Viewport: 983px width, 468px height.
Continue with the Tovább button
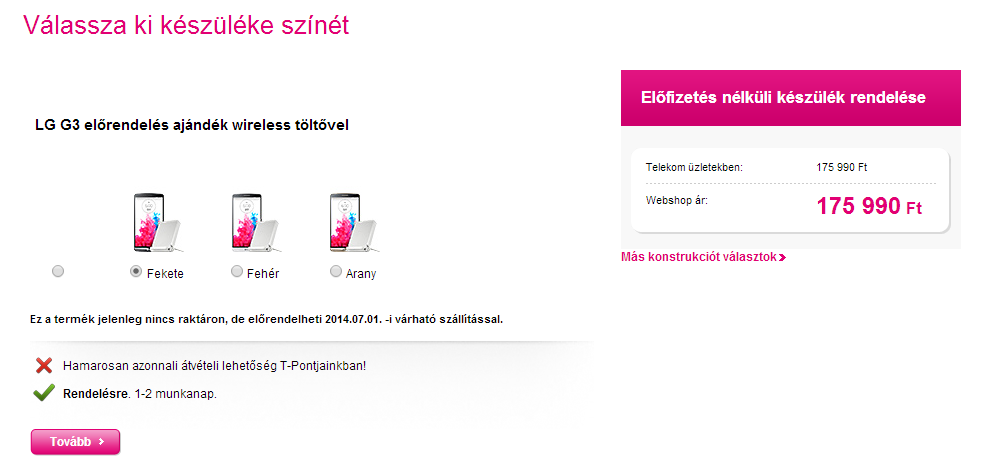coord(75,442)
